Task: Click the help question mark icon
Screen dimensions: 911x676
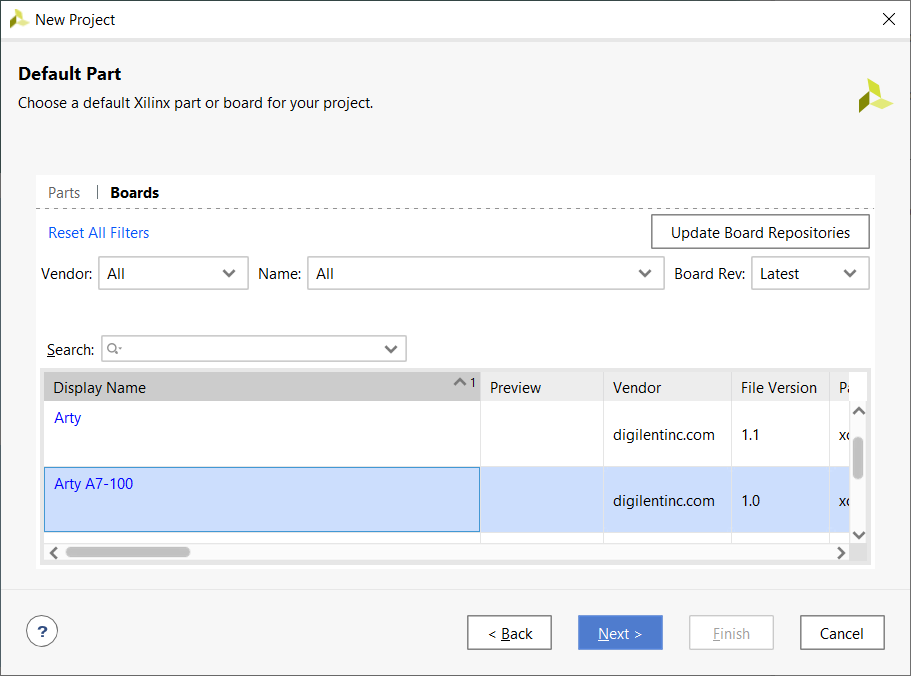Action: 42,631
